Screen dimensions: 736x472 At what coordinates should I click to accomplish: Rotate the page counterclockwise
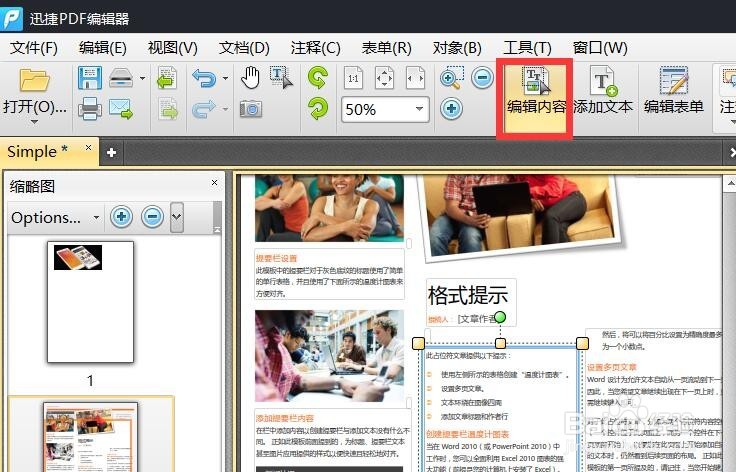pos(318,77)
